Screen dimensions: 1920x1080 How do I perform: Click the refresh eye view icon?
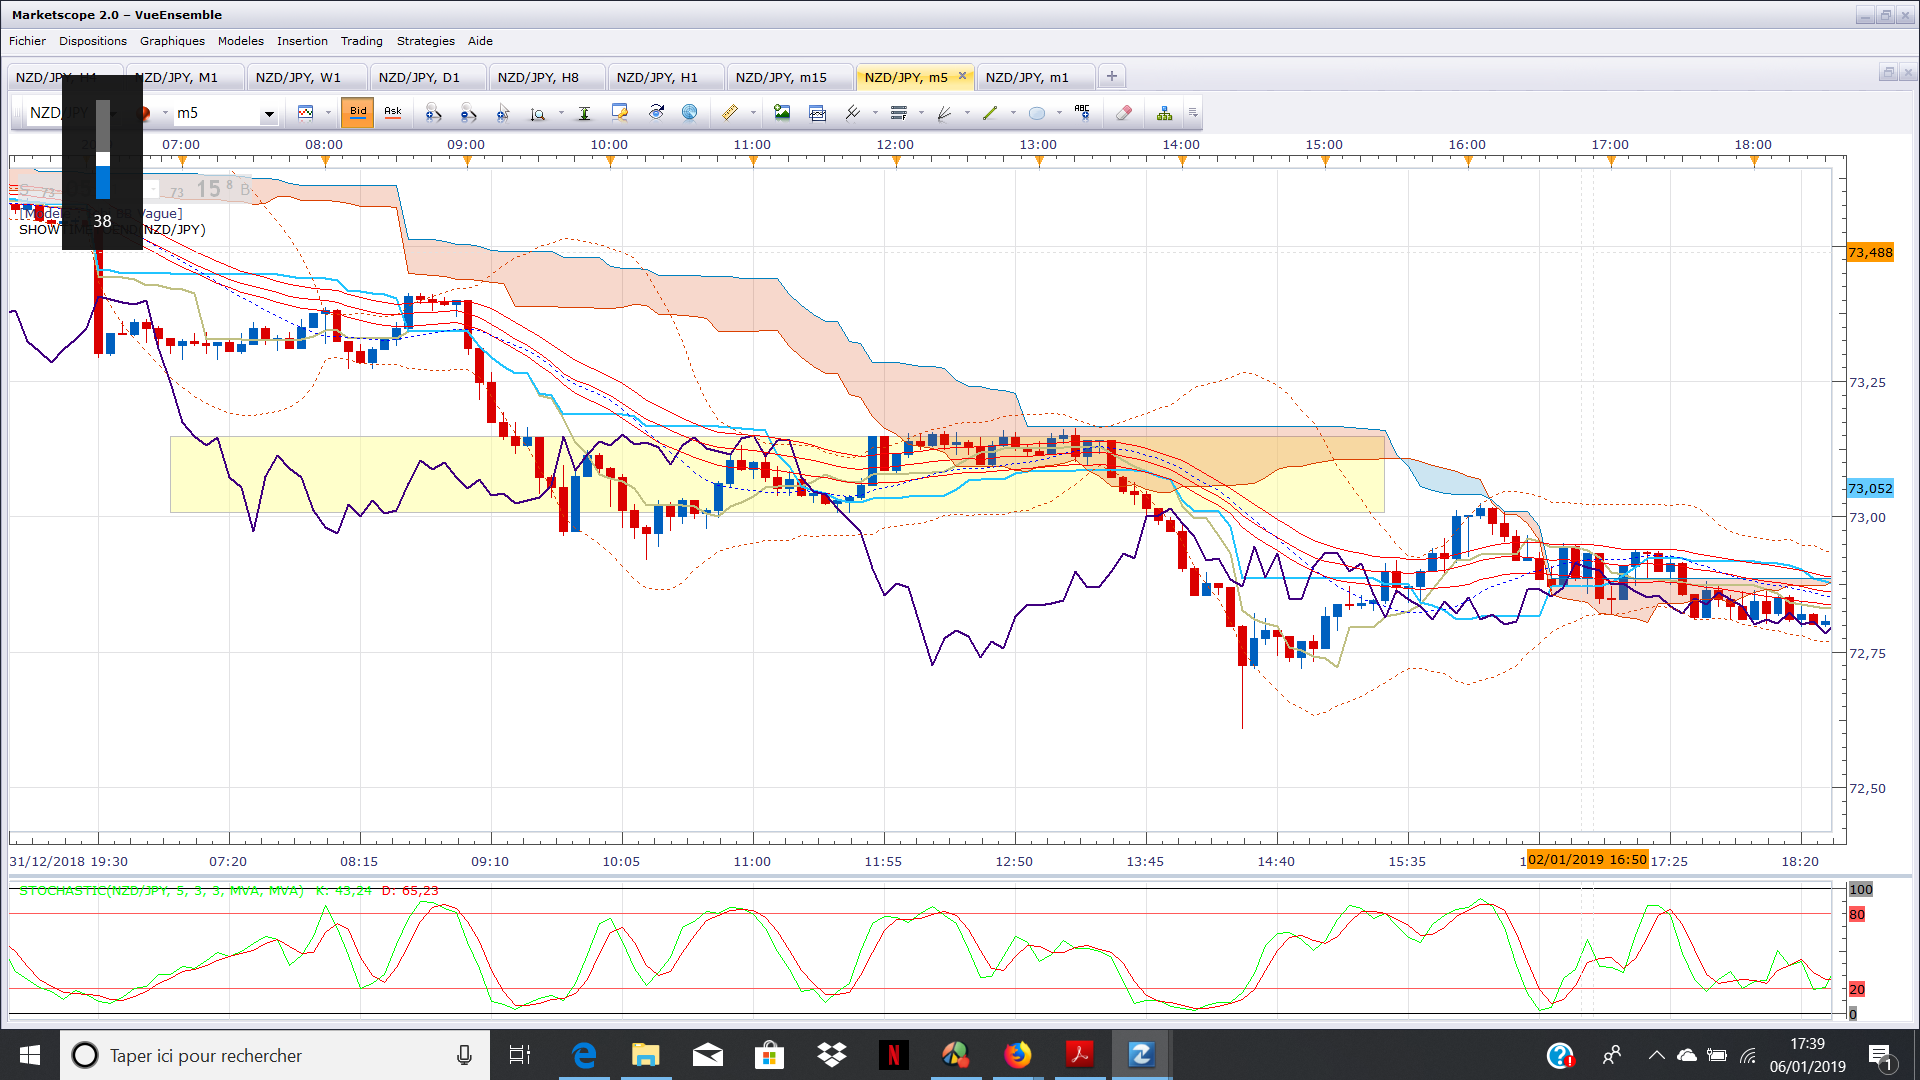pyautogui.click(x=656, y=113)
